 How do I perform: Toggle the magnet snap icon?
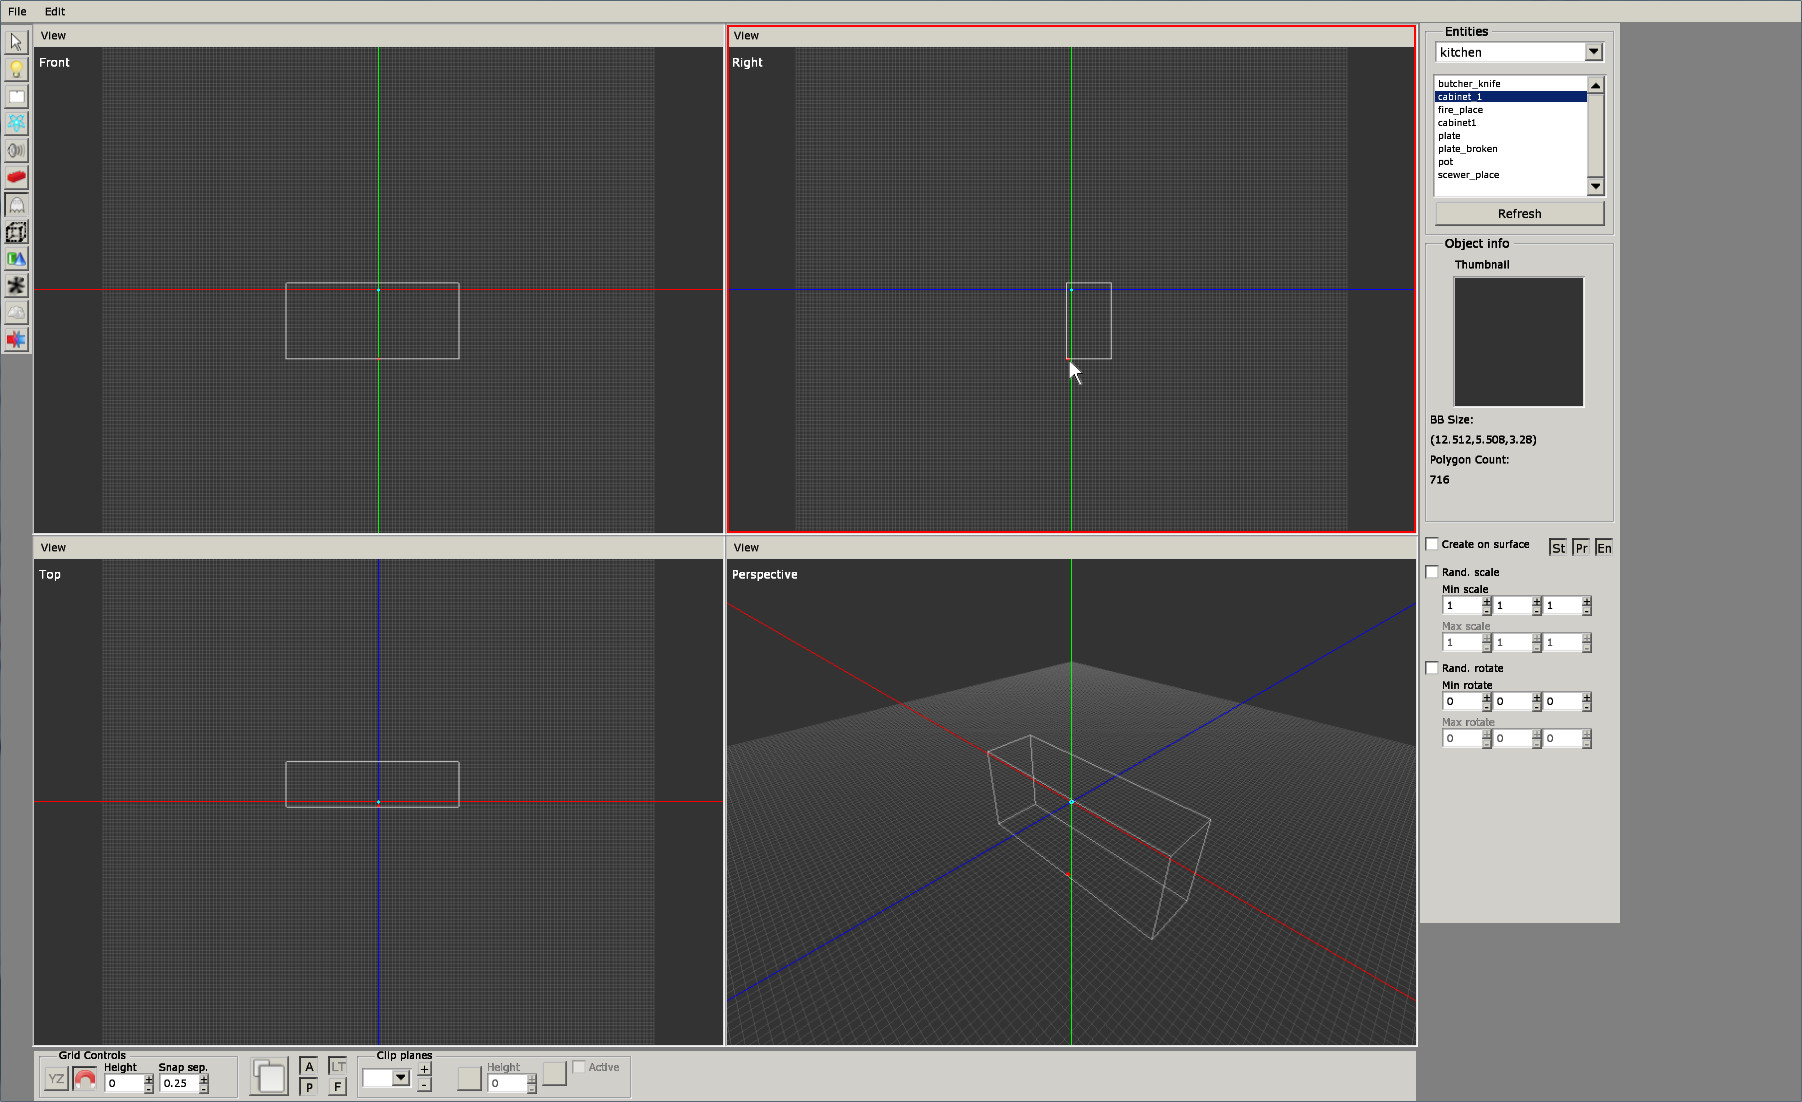click(x=85, y=1080)
